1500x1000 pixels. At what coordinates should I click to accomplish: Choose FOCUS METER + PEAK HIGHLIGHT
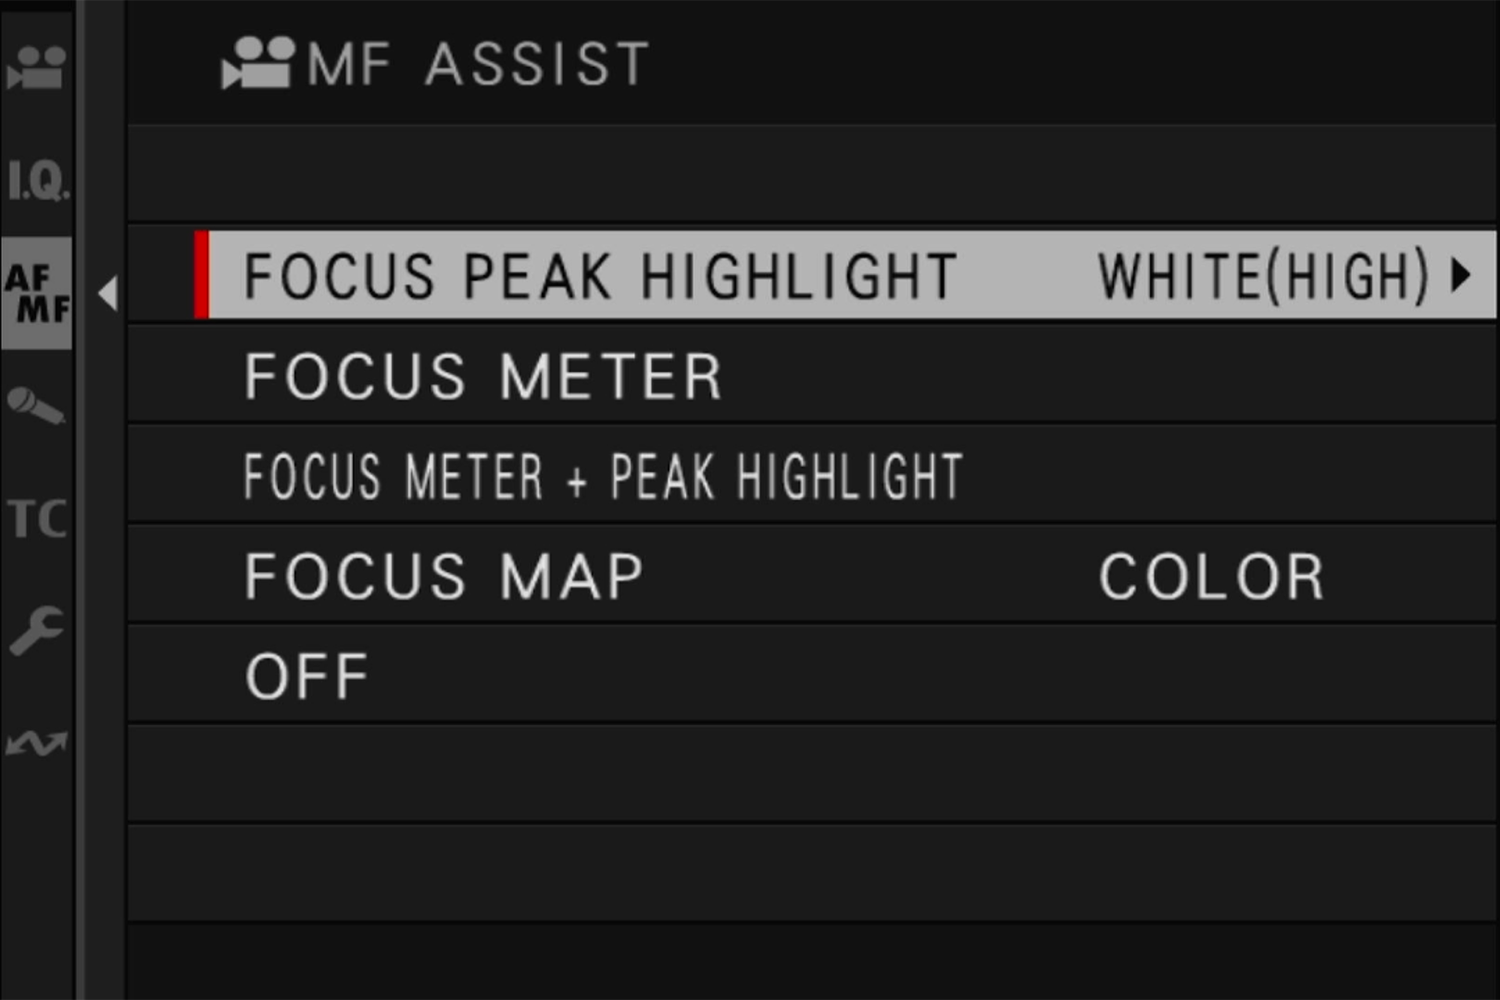[x=603, y=476]
